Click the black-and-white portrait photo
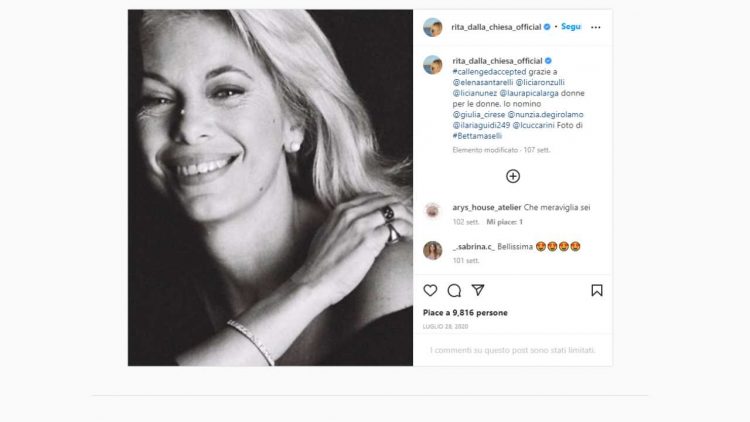Screen dimensions: 750x422 [x=270, y=187]
